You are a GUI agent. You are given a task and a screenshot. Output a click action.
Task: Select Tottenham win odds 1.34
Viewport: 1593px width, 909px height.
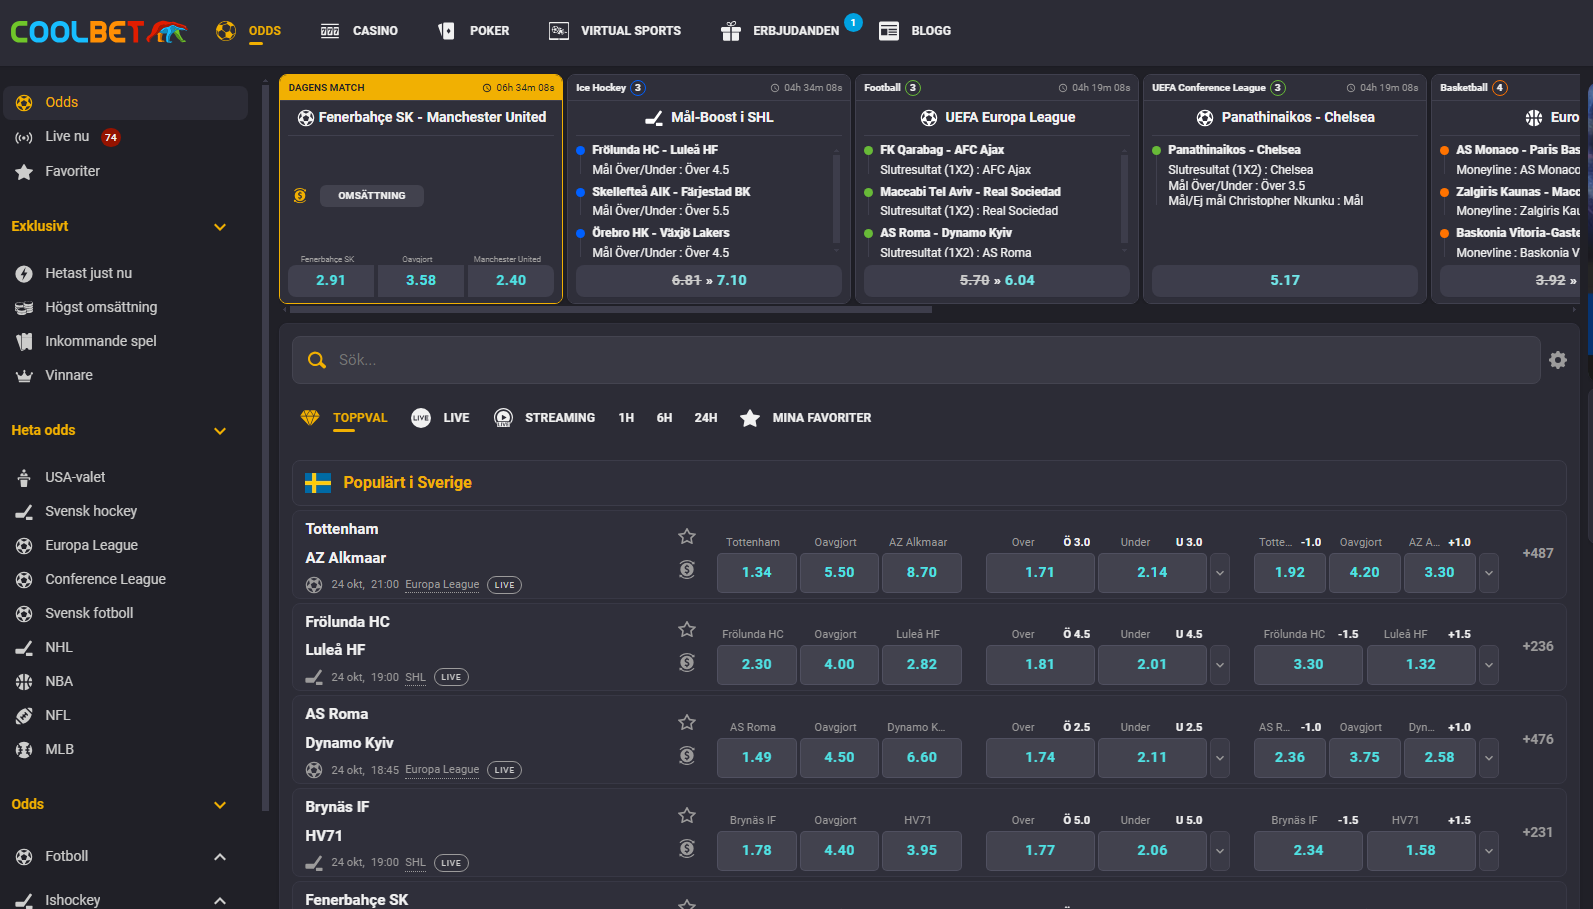757,573
